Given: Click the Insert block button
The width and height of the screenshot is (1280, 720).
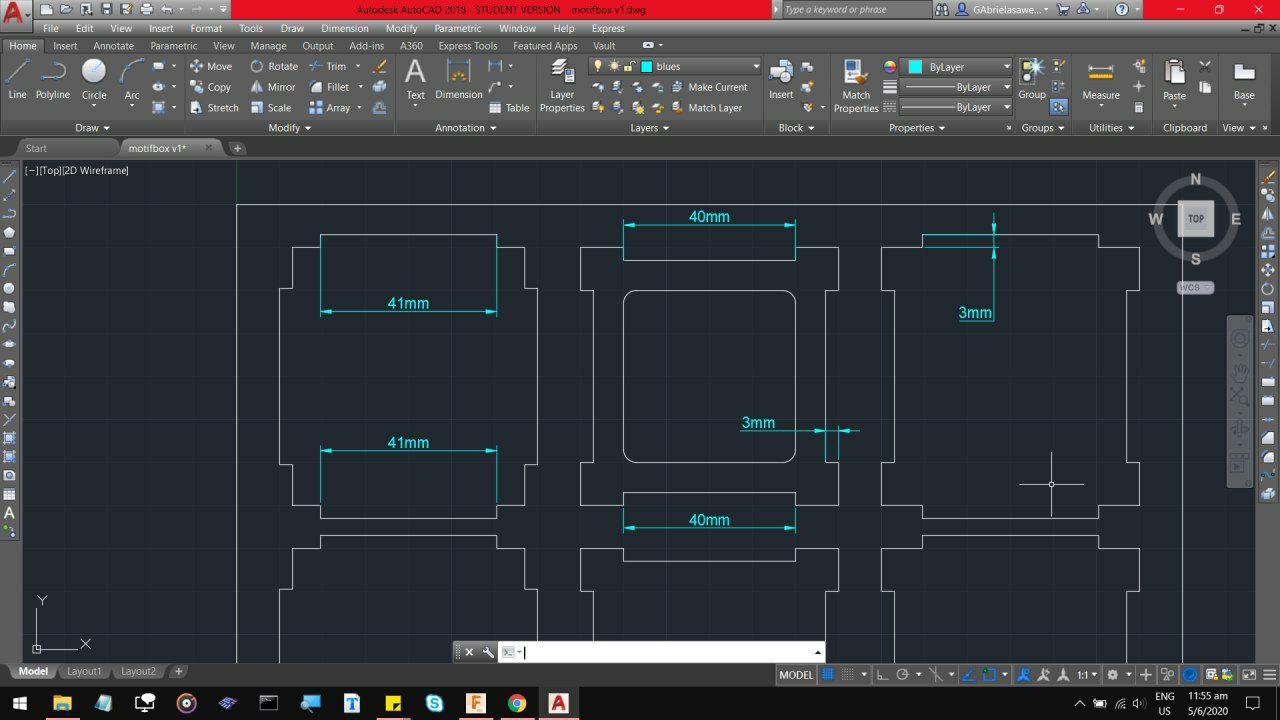Looking at the screenshot, I should coord(781,79).
